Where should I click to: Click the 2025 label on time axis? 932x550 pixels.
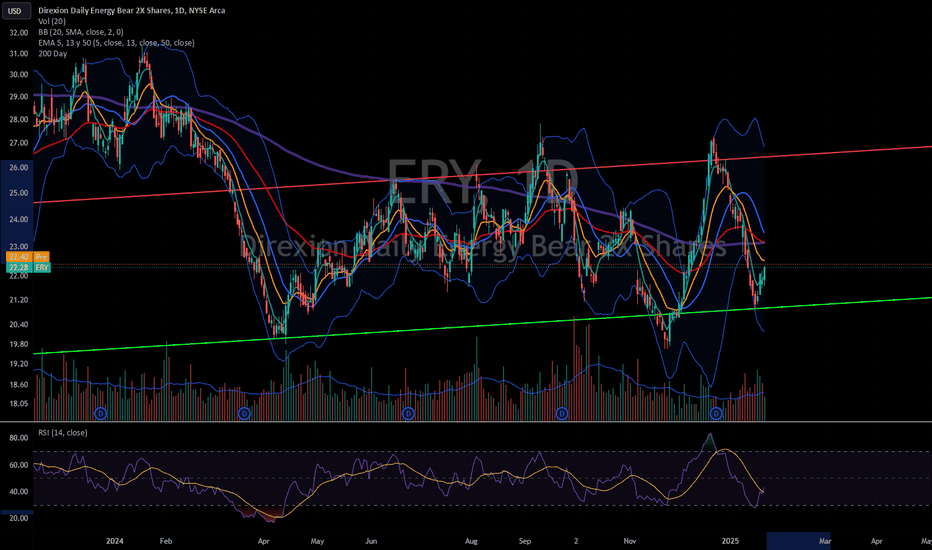731,541
